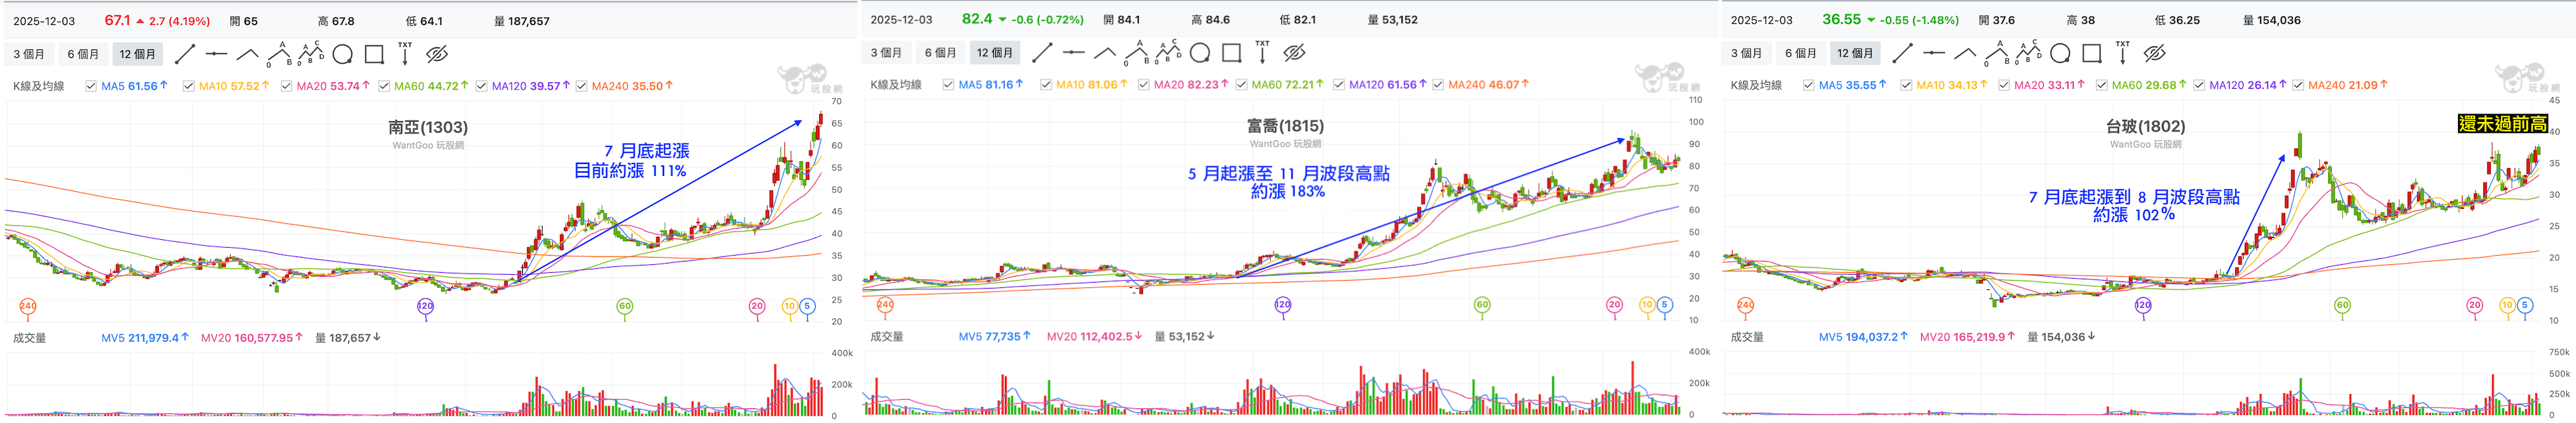Screen dimensions: 2576x423
Task: Select 12 個月 range in 台玻(1802) chart
Action: (x=1855, y=53)
